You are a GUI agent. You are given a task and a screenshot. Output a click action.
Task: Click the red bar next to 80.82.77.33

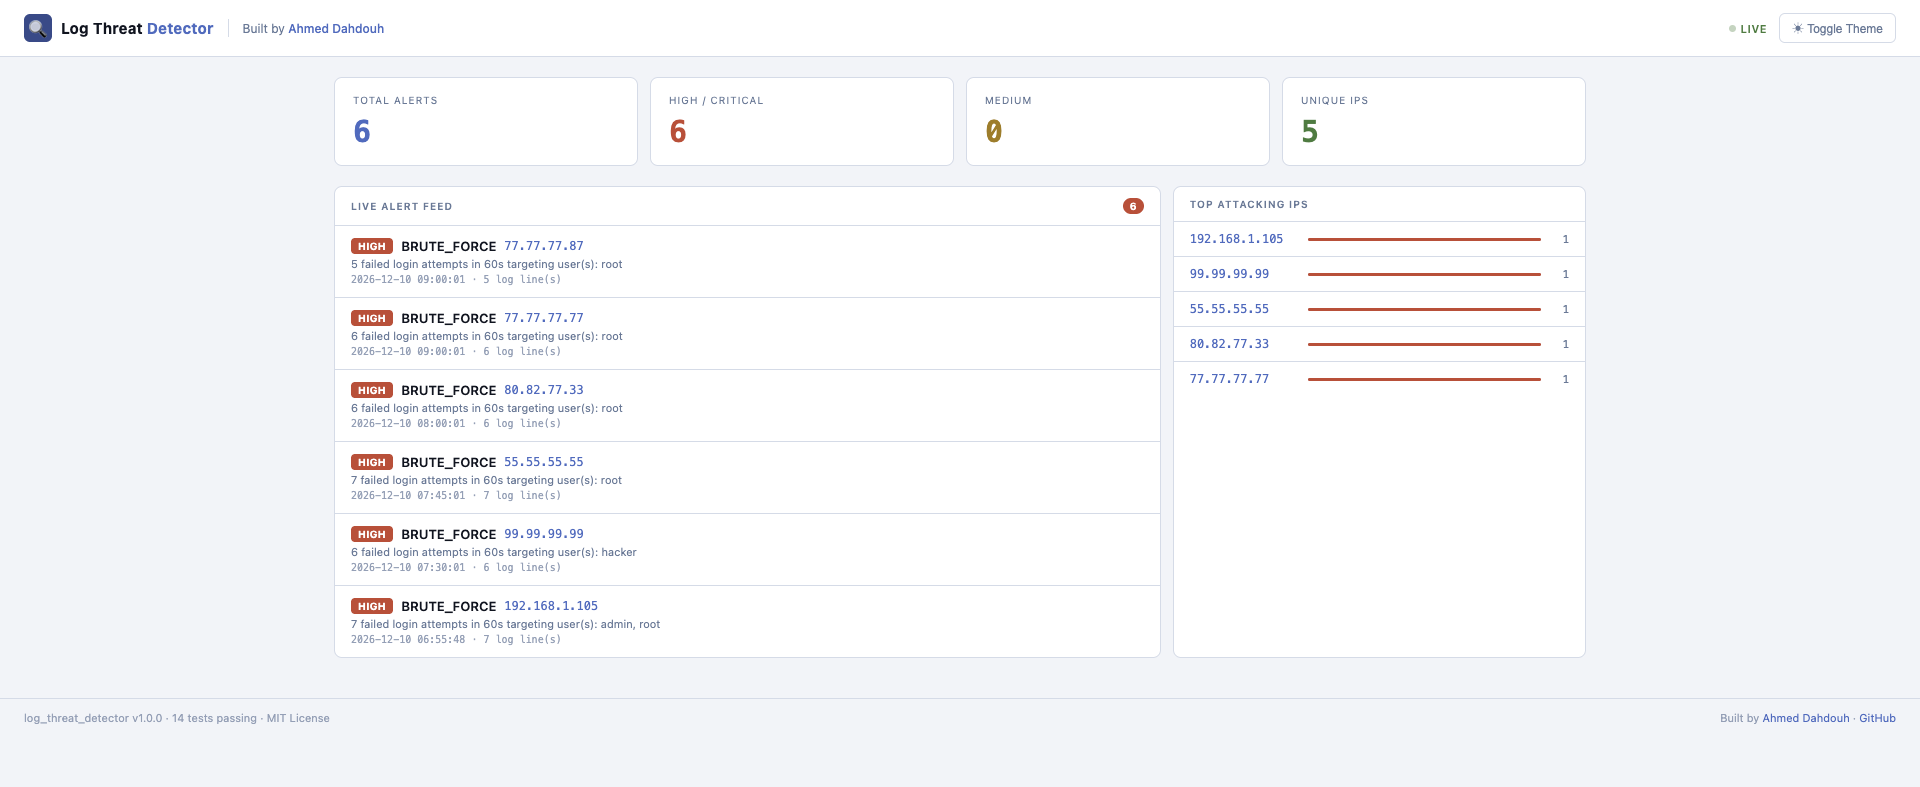pyautogui.click(x=1424, y=344)
